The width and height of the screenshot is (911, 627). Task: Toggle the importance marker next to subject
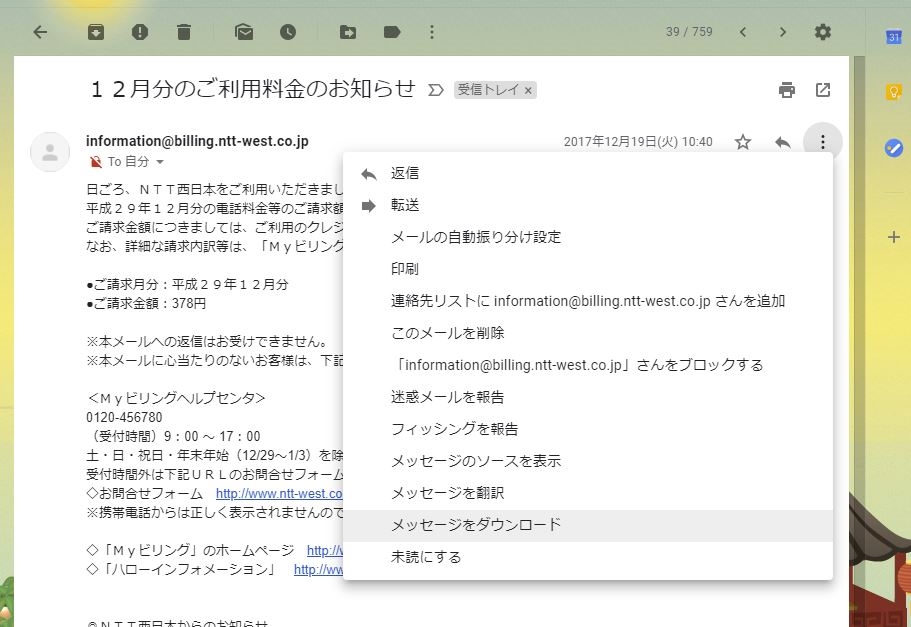click(x=436, y=90)
